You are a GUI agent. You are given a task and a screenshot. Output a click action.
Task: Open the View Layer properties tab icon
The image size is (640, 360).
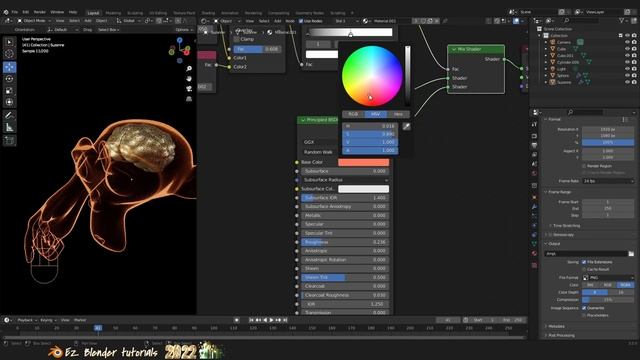(x=534, y=155)
